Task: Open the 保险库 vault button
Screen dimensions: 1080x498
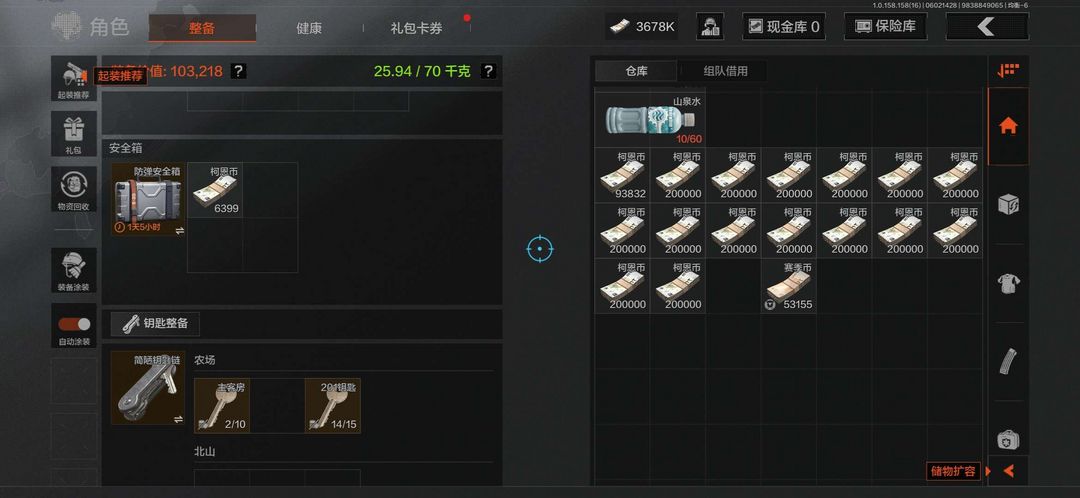Action: click(885, 27)
